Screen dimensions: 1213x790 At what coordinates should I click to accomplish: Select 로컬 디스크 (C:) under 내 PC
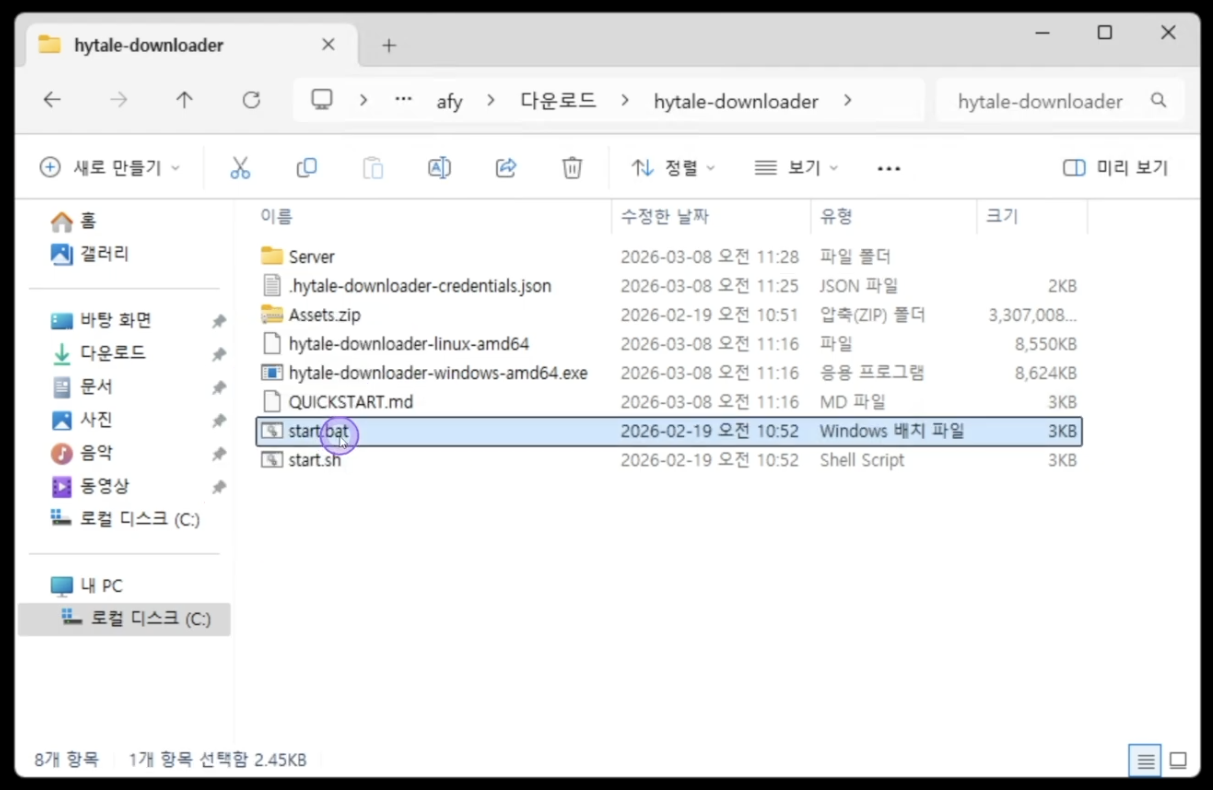(x=124, y=619)
